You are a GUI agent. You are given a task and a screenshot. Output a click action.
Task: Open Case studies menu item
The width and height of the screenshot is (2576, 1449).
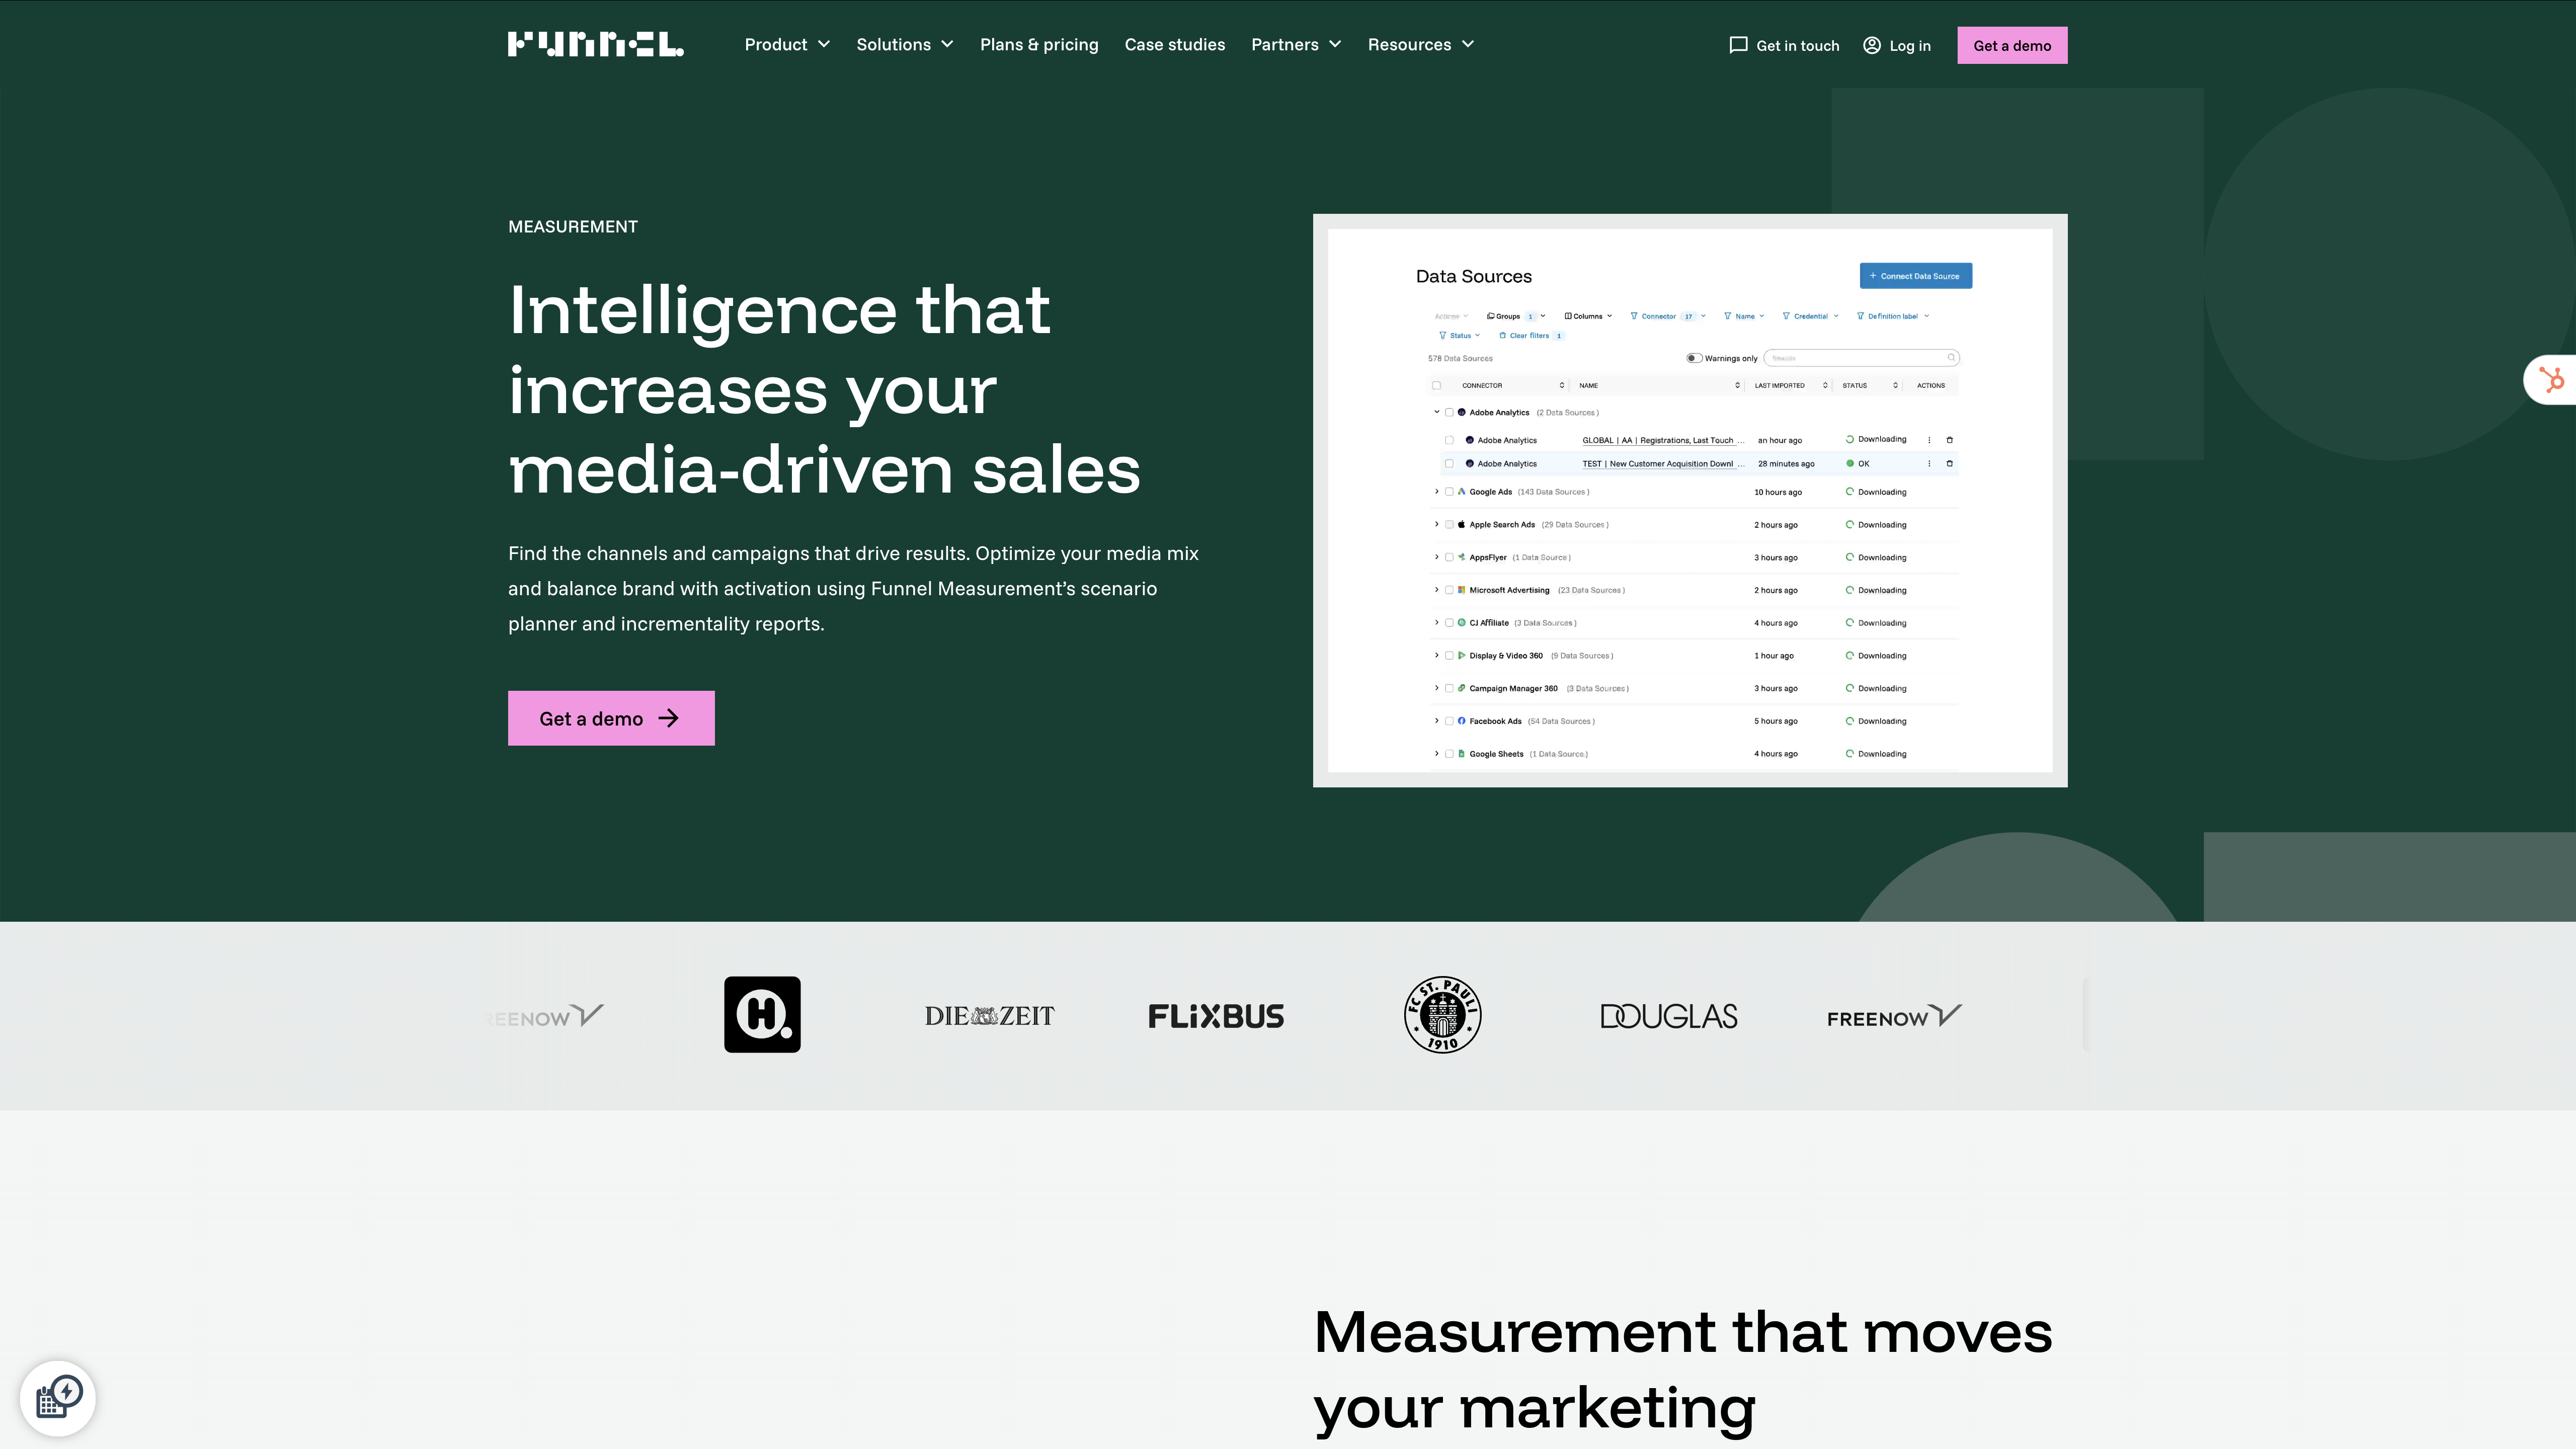point(1174,45)
